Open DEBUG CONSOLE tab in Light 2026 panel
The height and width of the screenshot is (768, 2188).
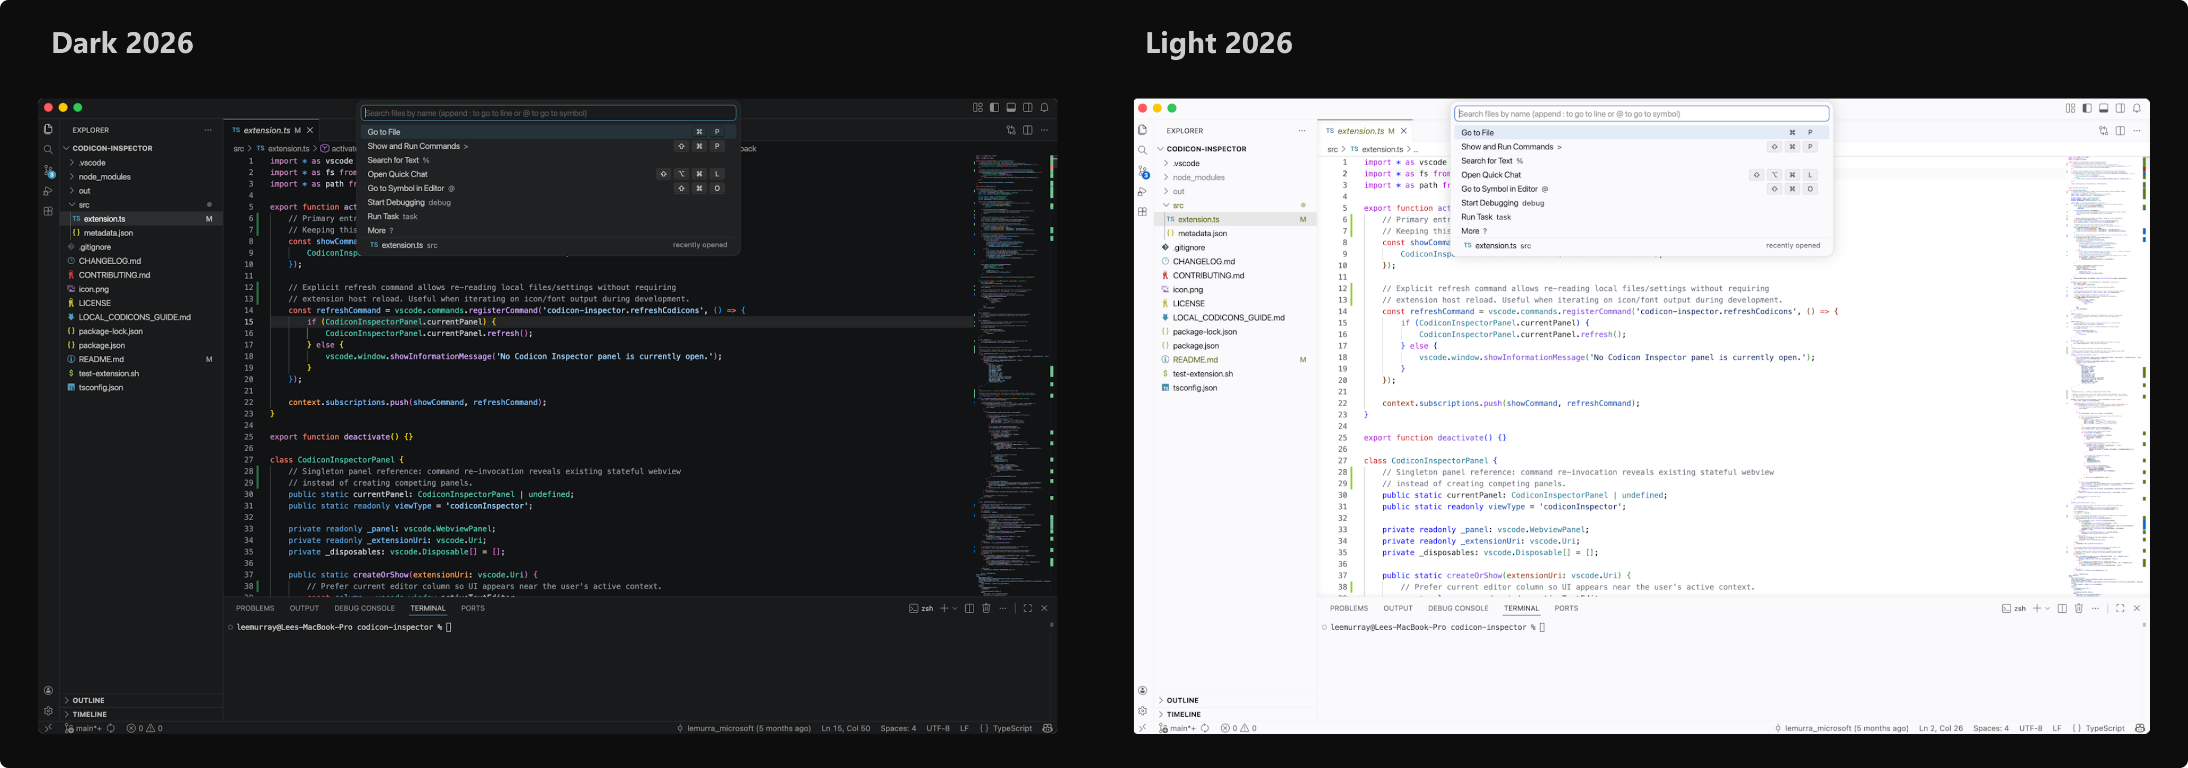pyautogui.click(x=1458, y=608)
